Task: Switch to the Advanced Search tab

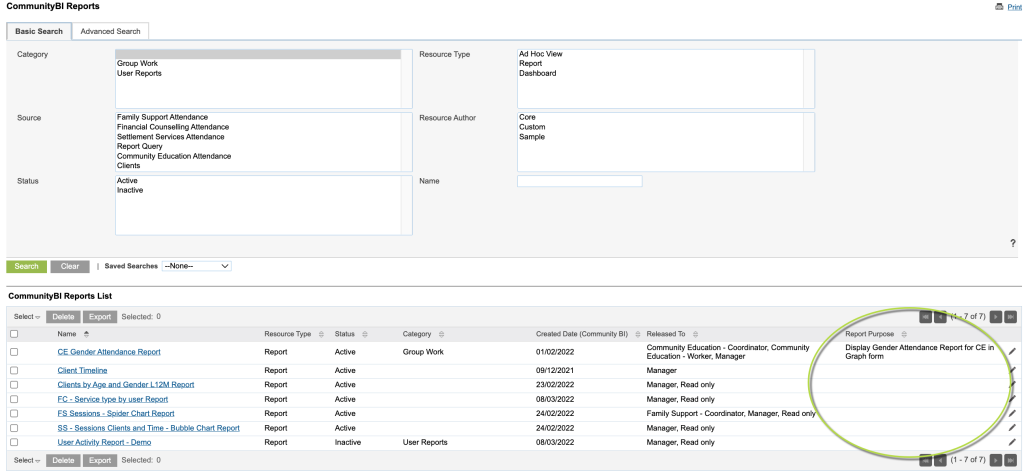Action: point(110,31)
